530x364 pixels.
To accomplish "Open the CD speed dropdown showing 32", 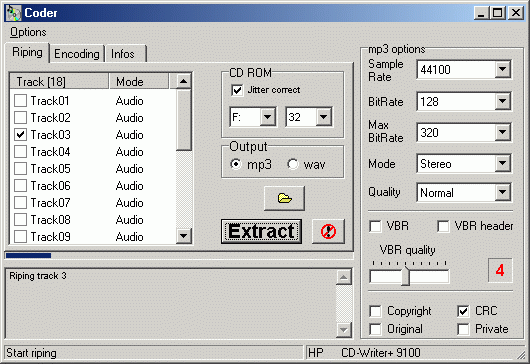I will click(323, 117).
